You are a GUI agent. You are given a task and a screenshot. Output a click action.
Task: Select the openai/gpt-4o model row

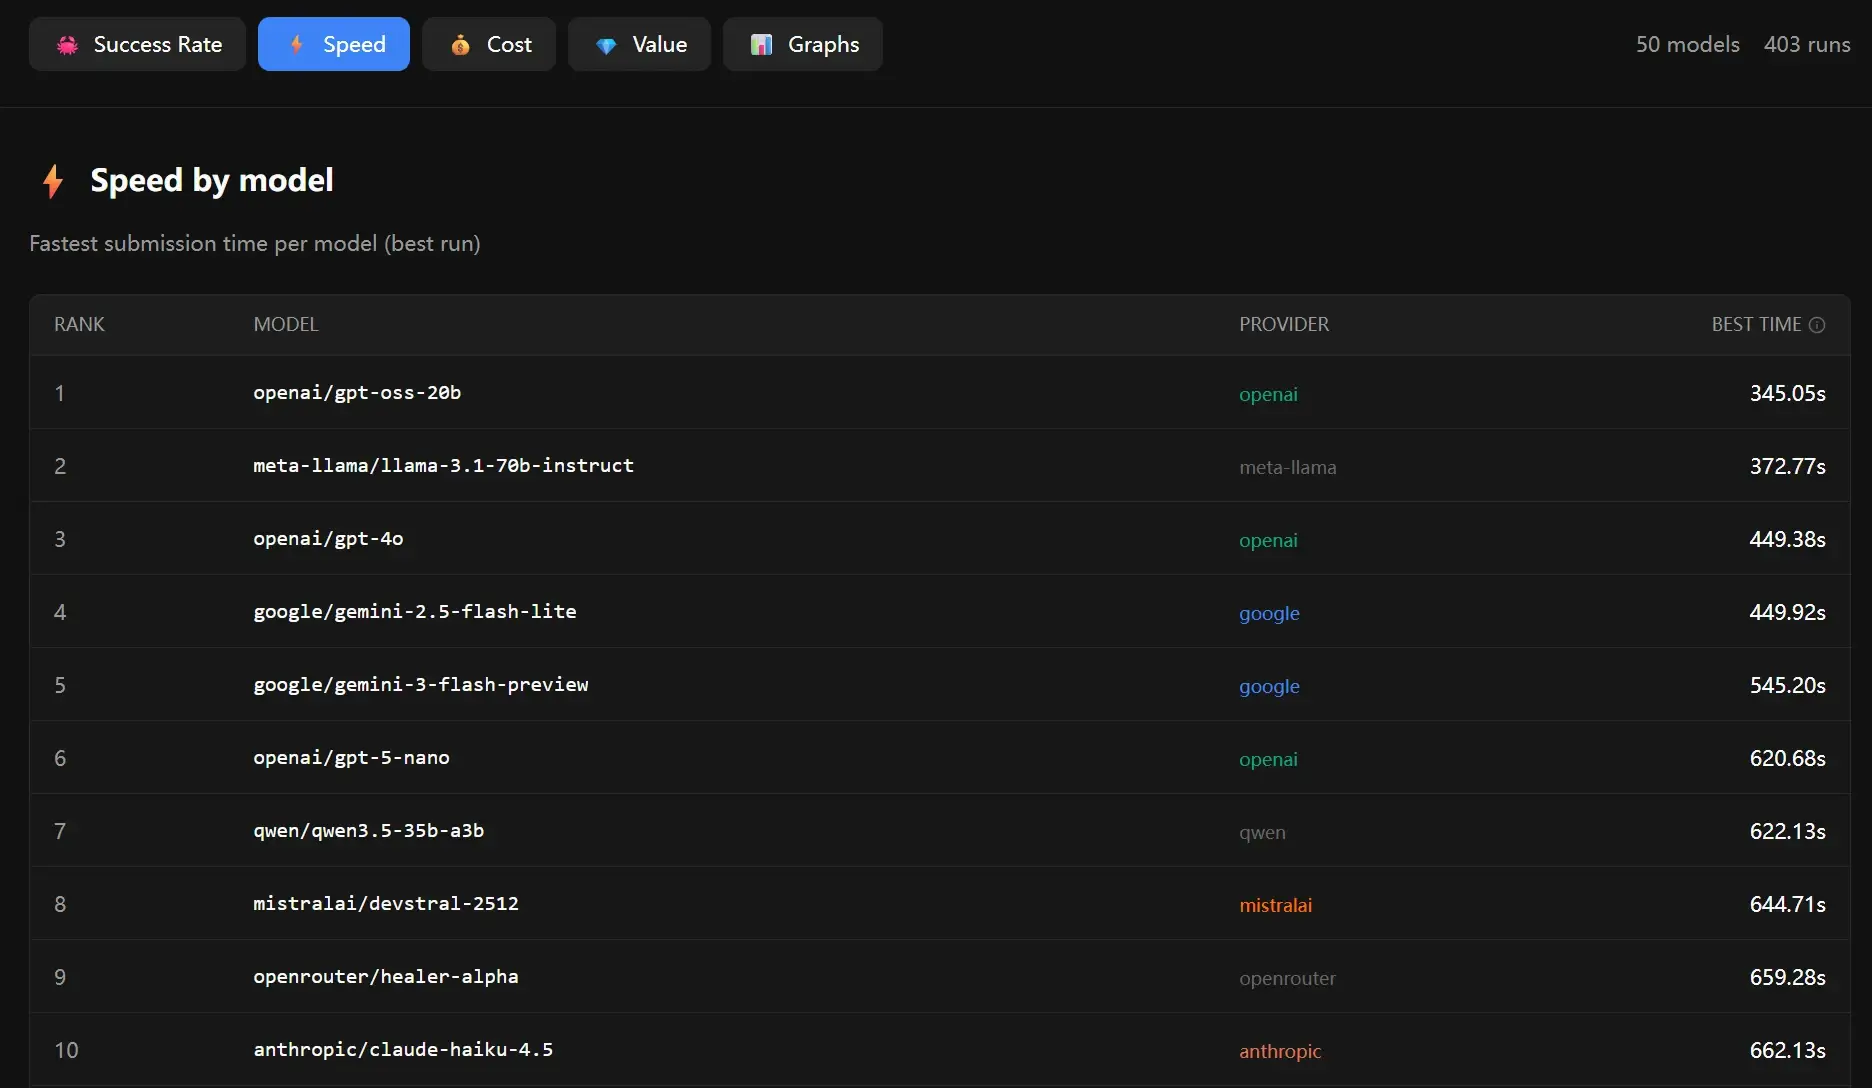click(328, 539)
